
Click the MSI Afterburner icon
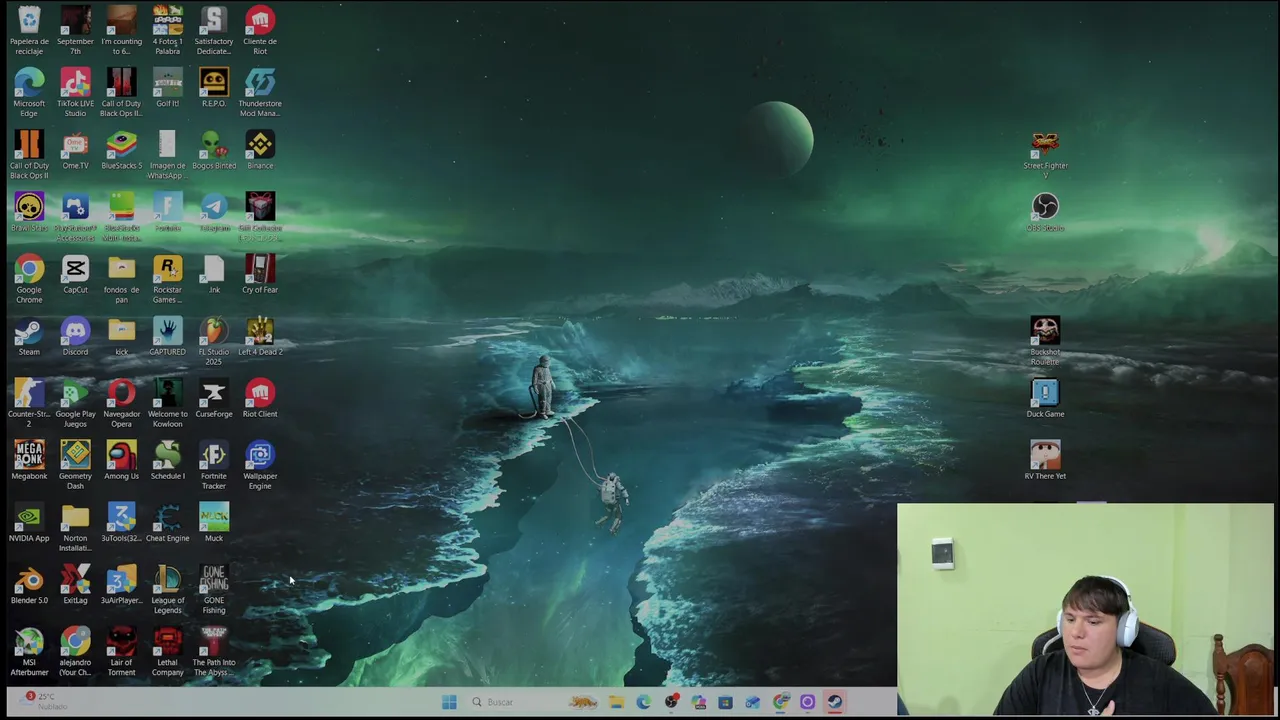tap(29, 651)
